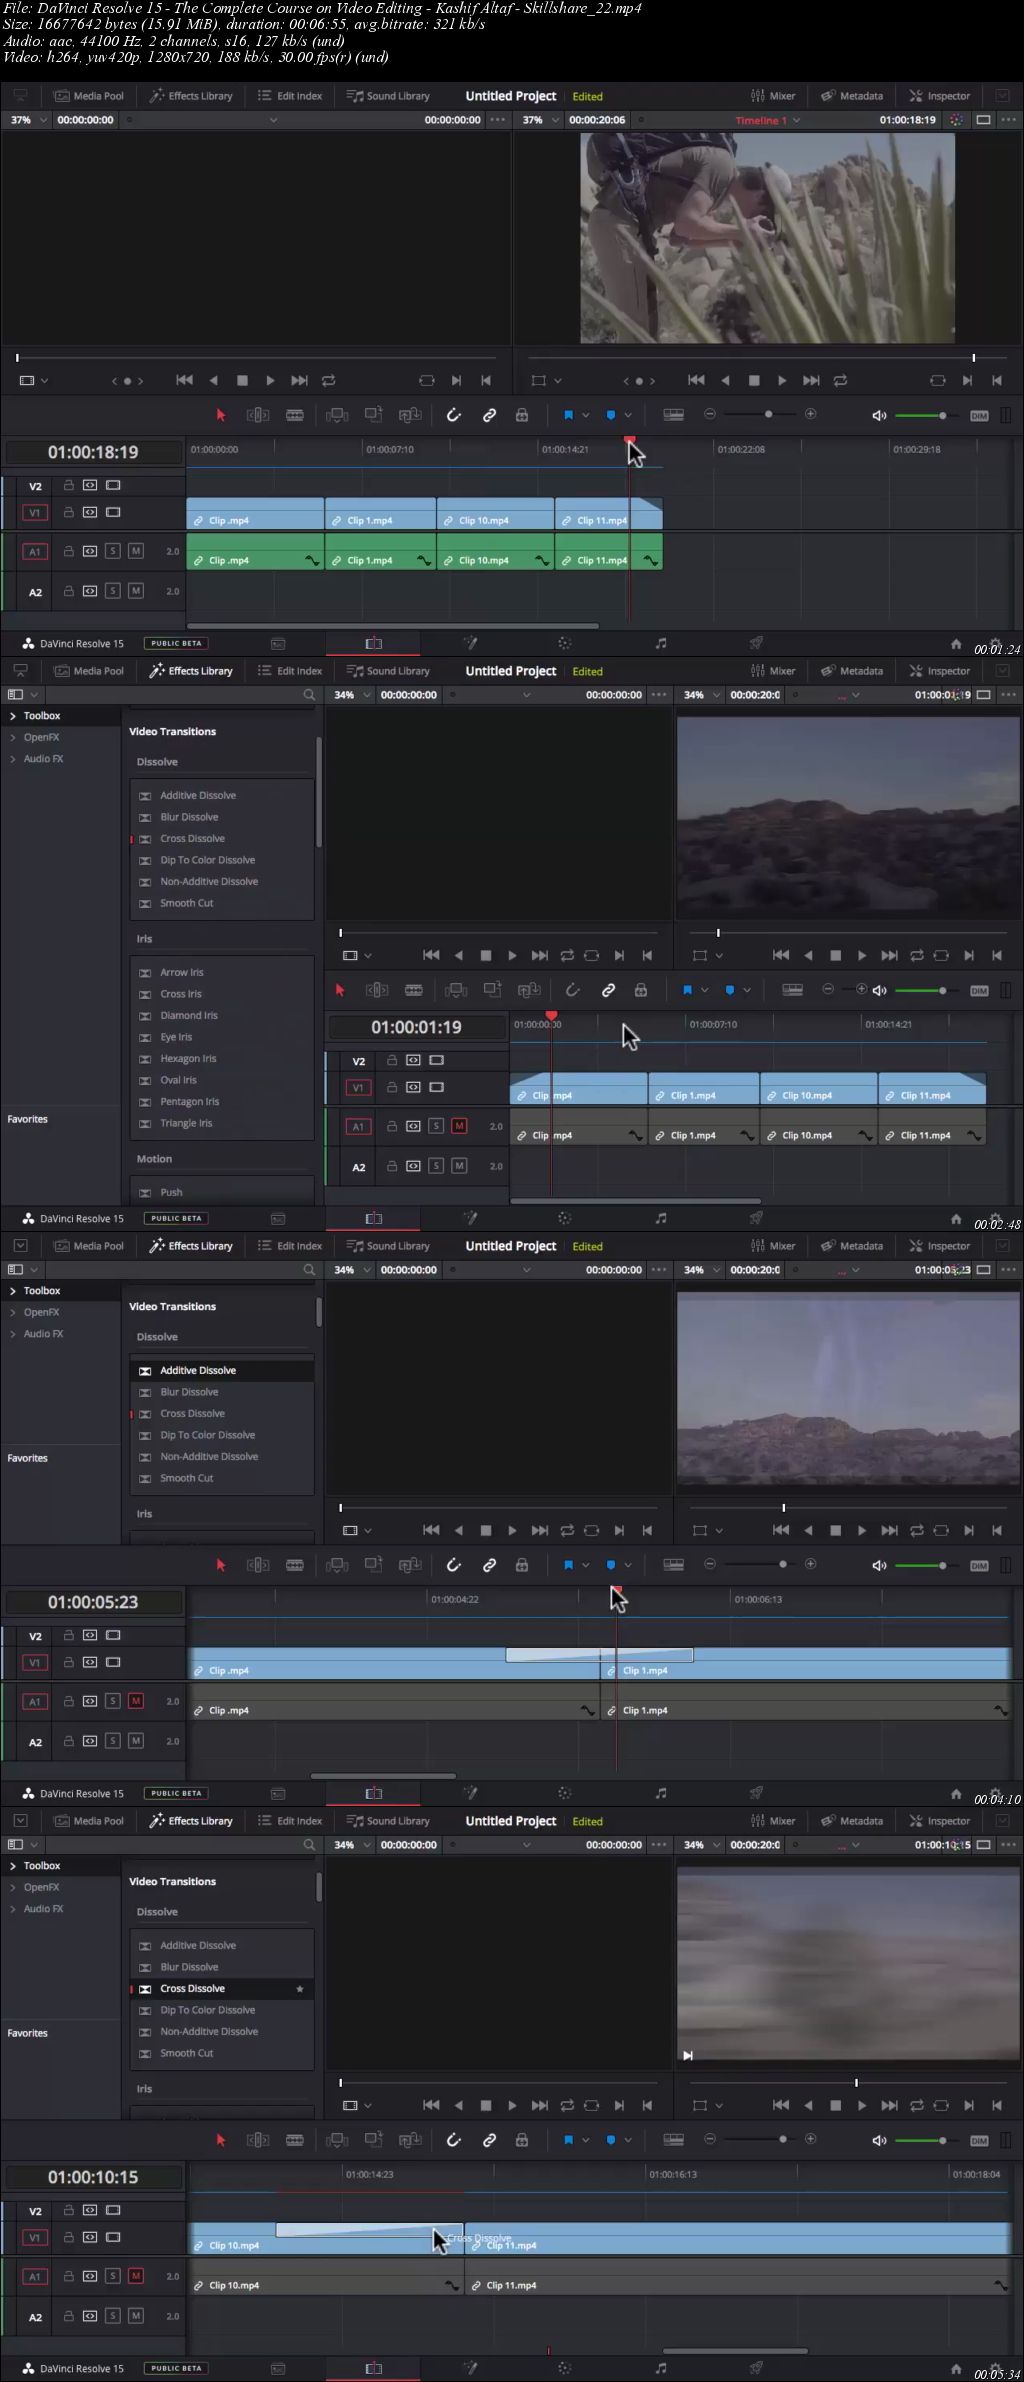This screenshot has height=2382, width=1024.
Task: Pick the Blade edit tool in top frame
Action: [295, 415]
